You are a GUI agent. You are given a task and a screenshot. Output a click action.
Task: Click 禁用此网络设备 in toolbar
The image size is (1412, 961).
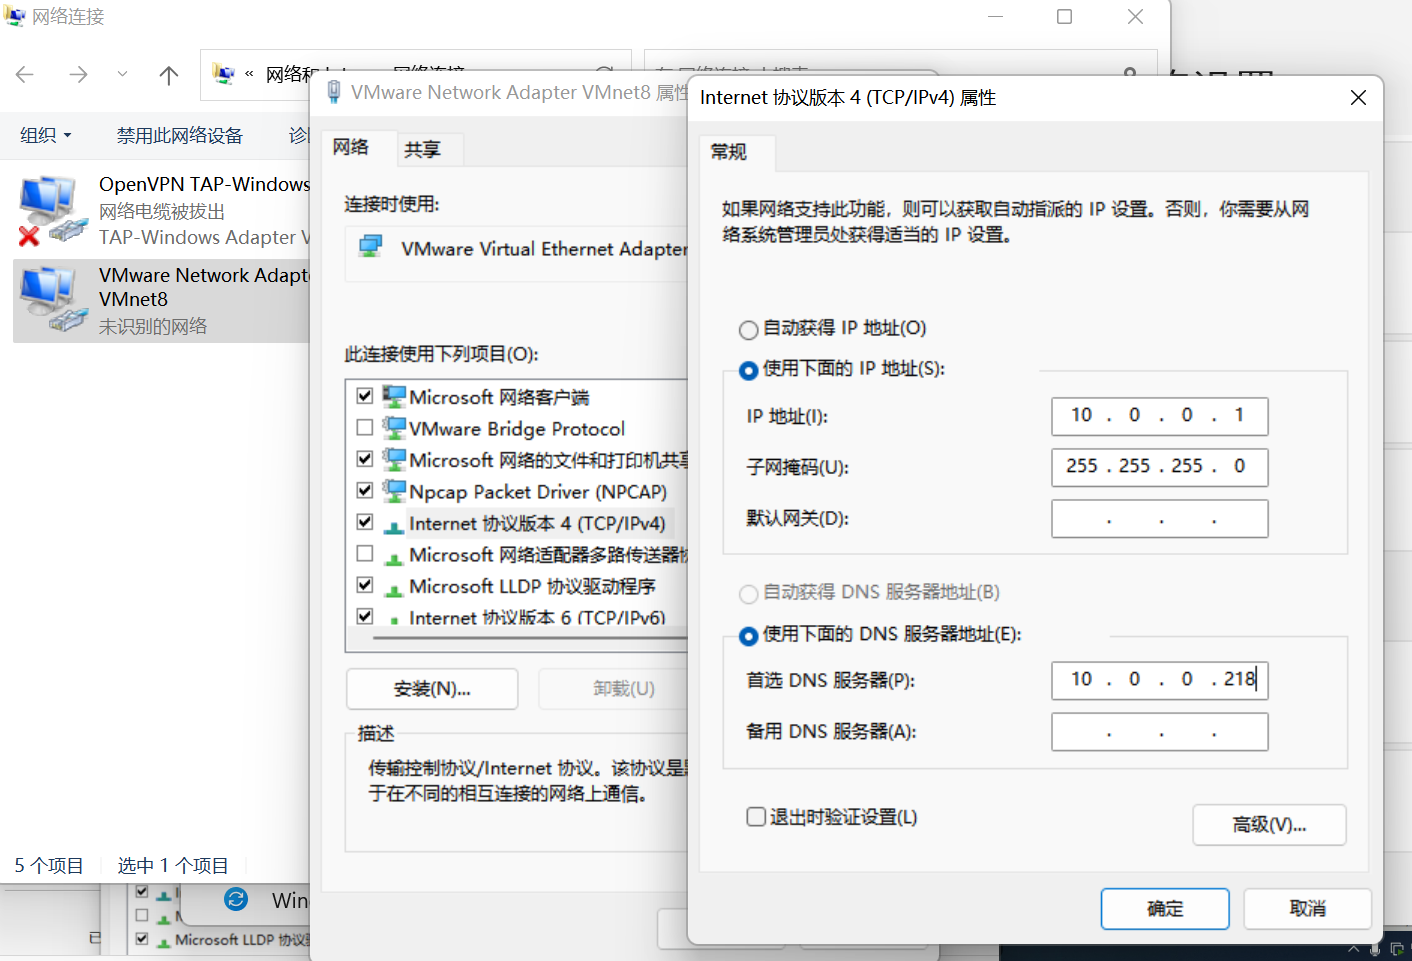180,135
